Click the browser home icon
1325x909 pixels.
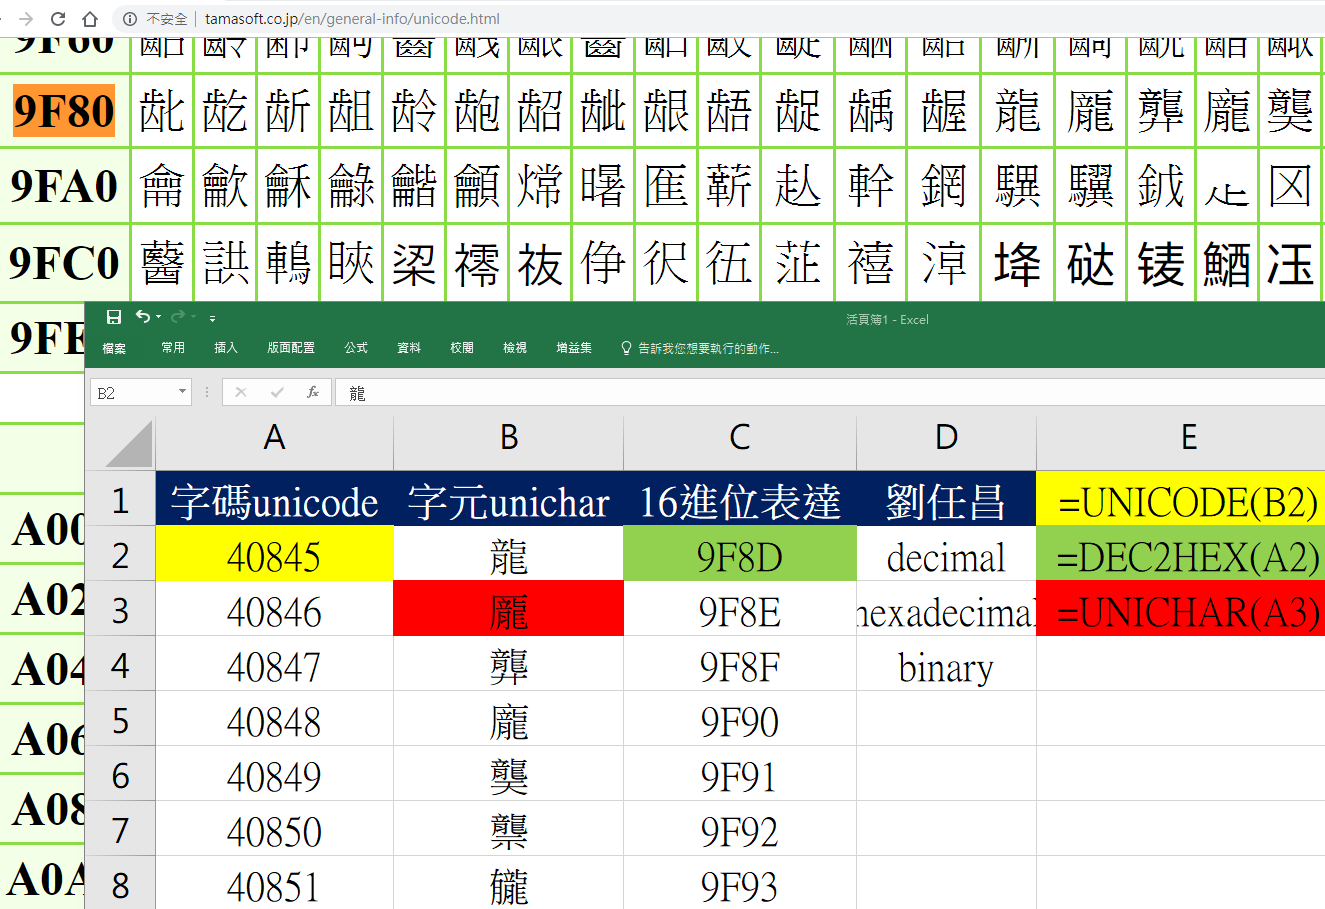[x=90, y=17]
